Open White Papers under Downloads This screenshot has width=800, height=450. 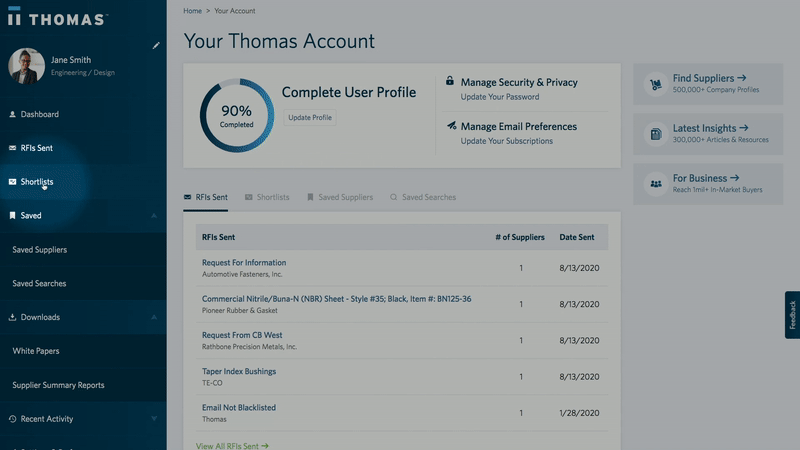pos(35,351)
